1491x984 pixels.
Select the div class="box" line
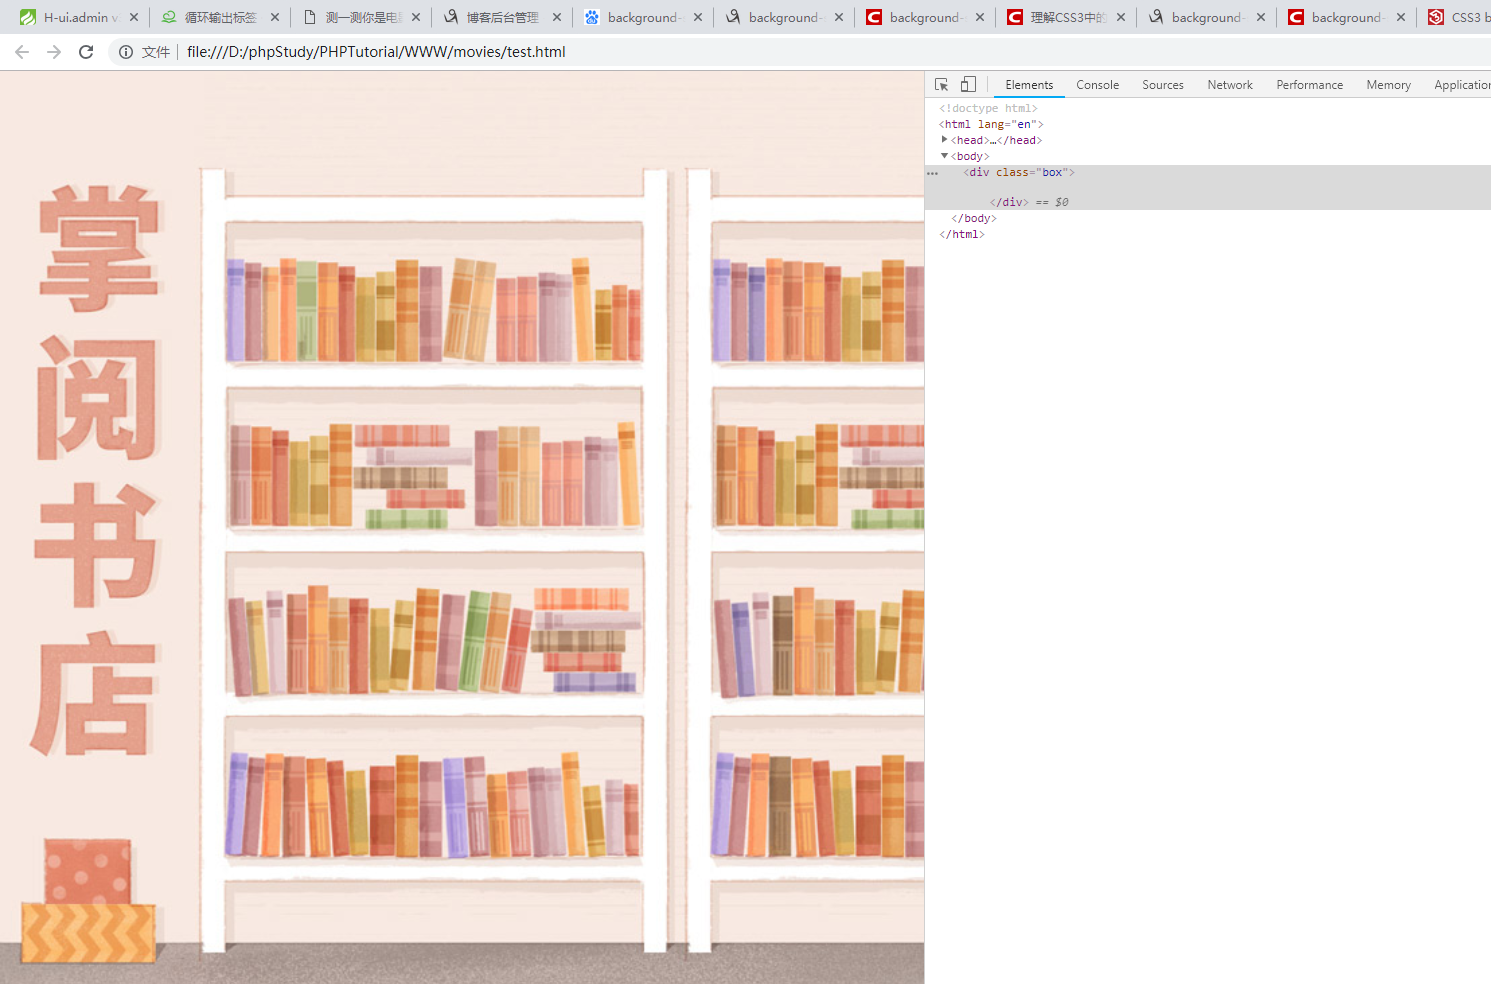(x=1019, y=173)
